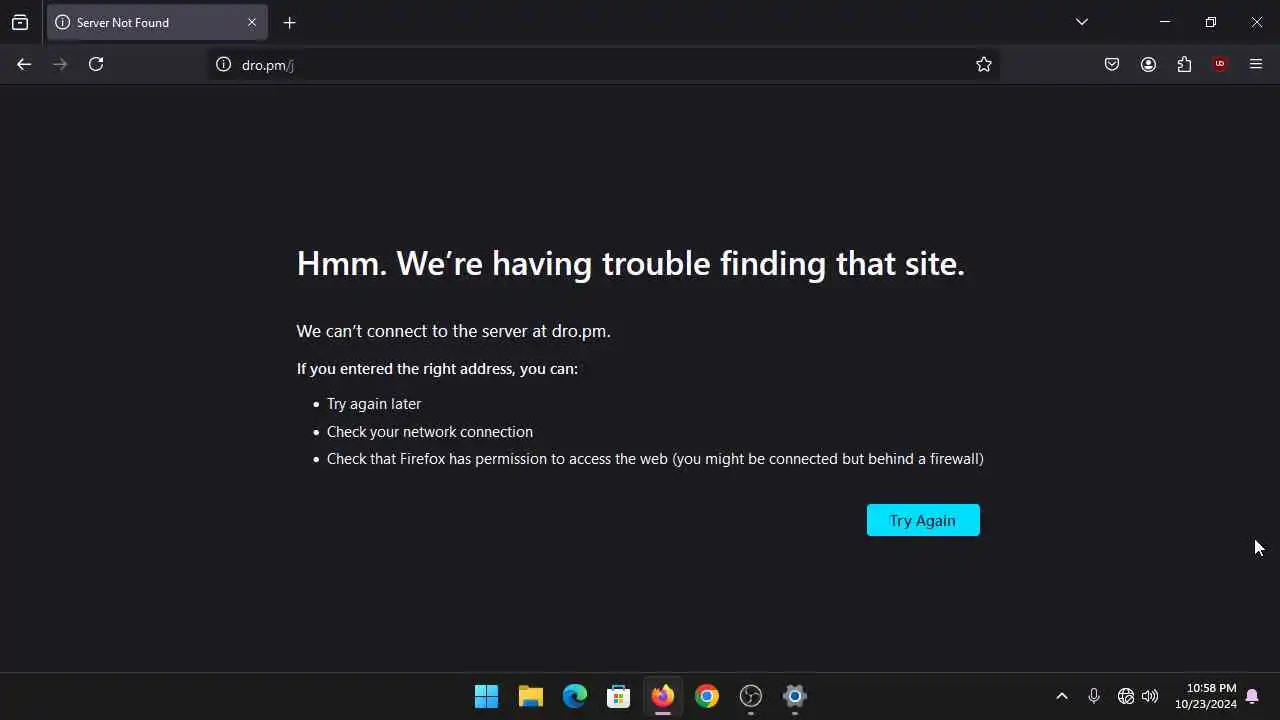The width and height of the screenshot is (1280, 720).
Task: Open a new tab
Action: [x=289, y=22]
